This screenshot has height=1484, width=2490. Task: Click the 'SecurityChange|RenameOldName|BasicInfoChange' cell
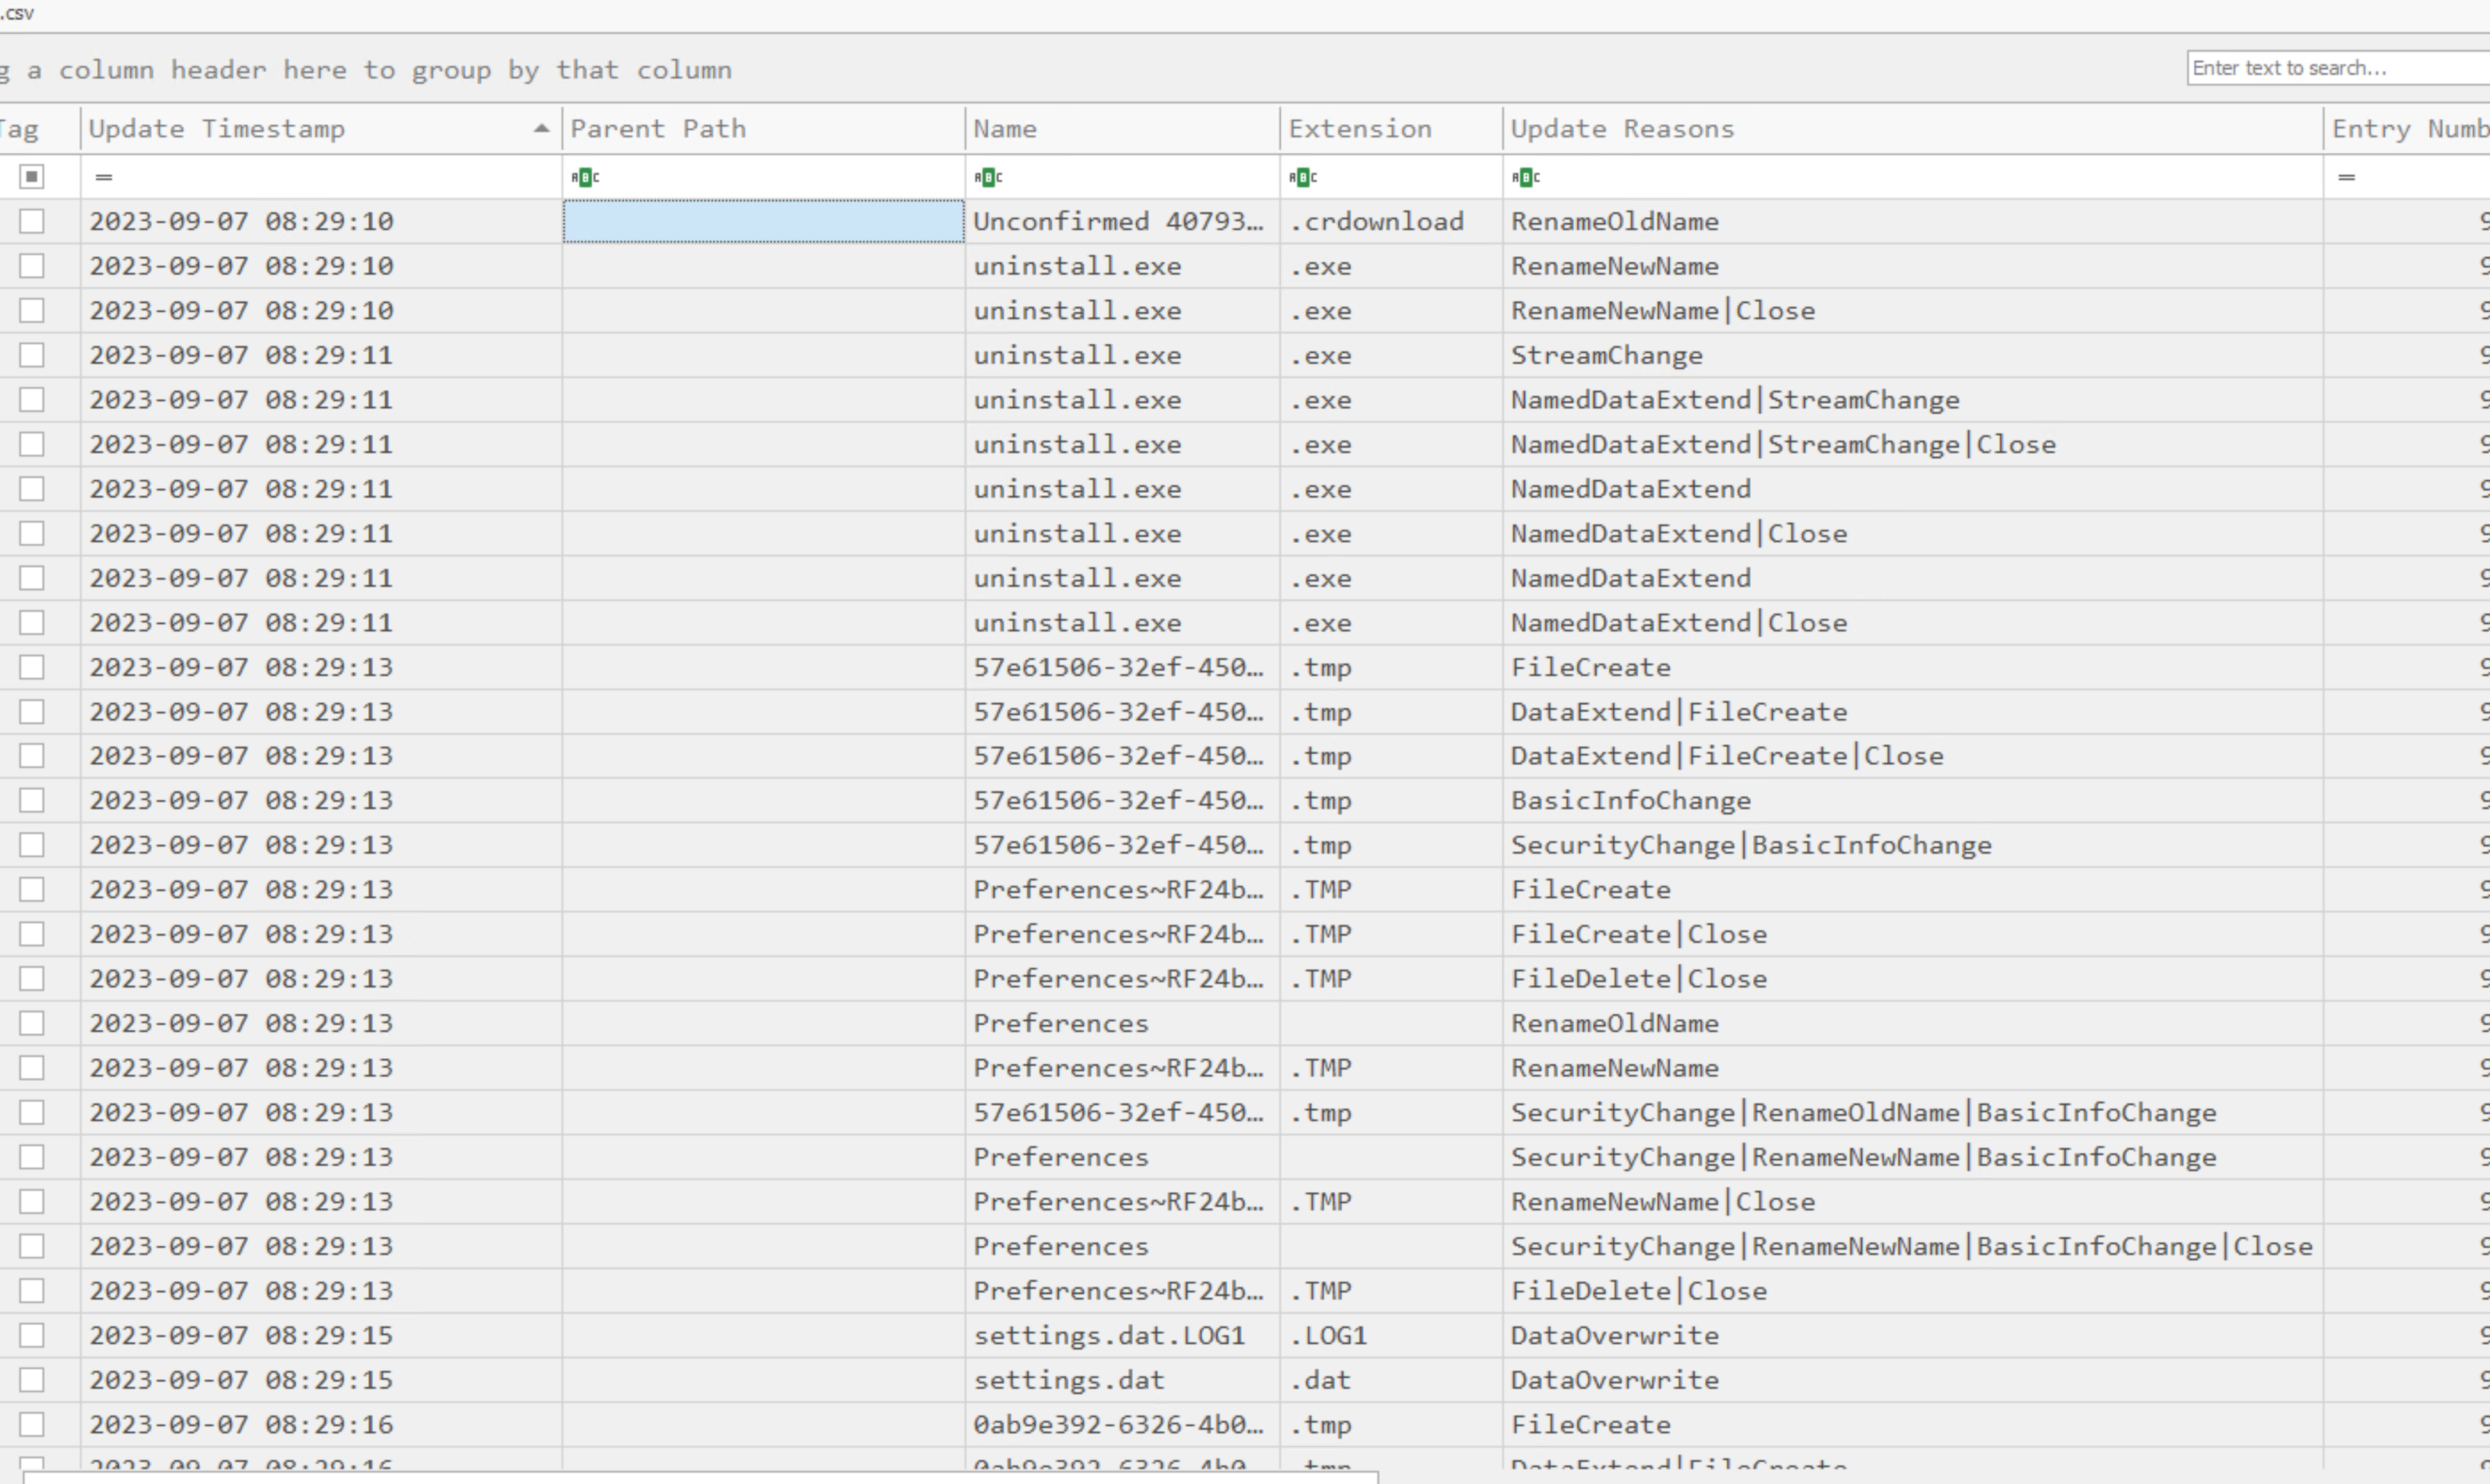coord(1912,1112)
